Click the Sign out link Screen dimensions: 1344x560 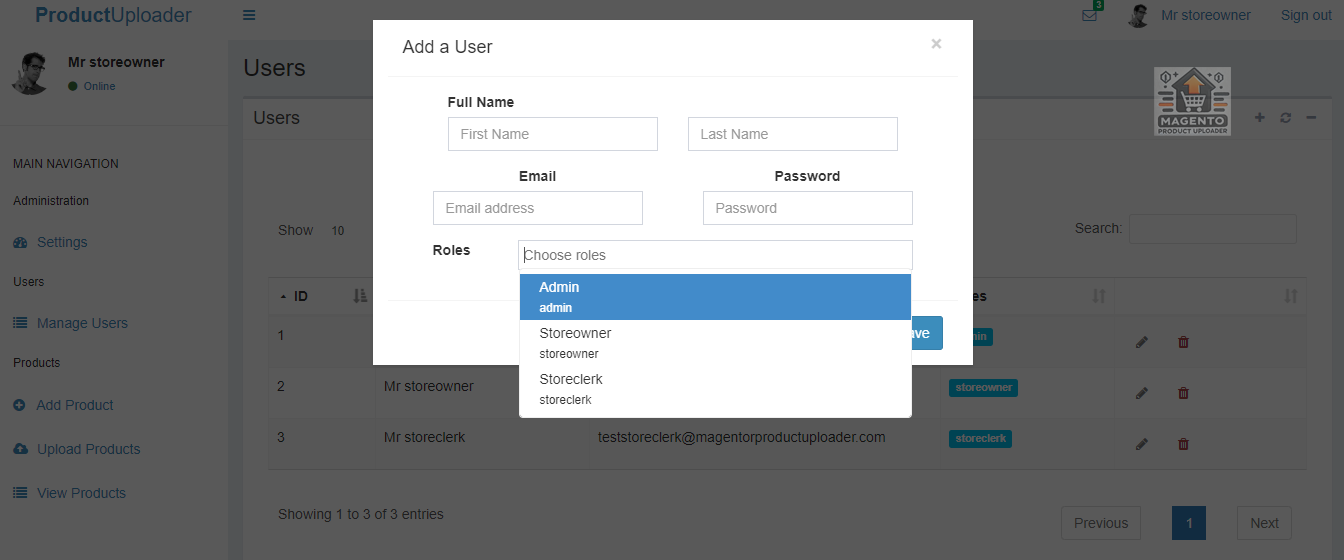(x=1306, y=15)
